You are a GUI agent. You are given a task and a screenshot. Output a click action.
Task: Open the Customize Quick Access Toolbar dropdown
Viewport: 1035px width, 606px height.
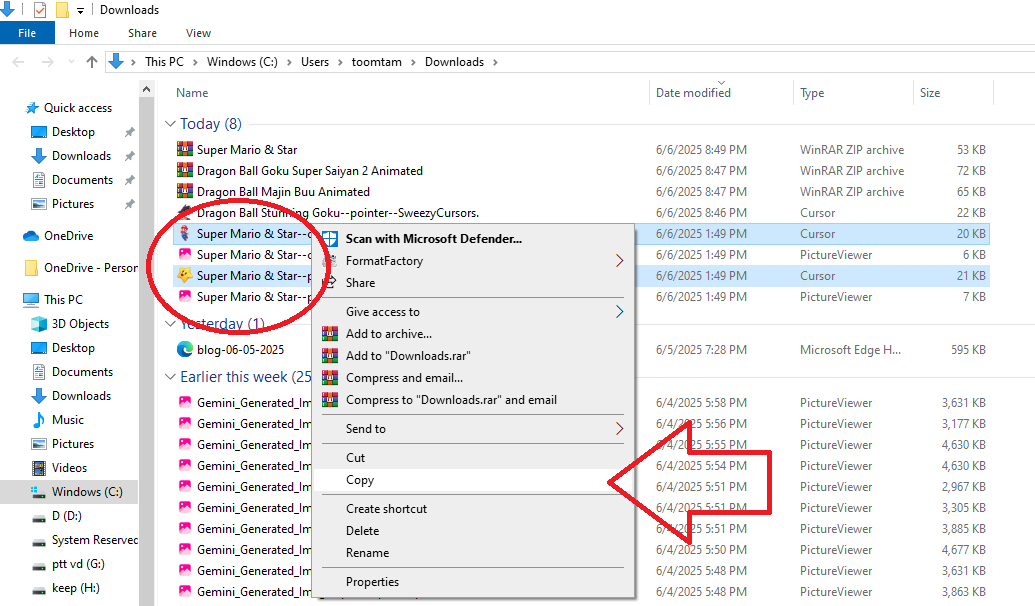[81, 11]
